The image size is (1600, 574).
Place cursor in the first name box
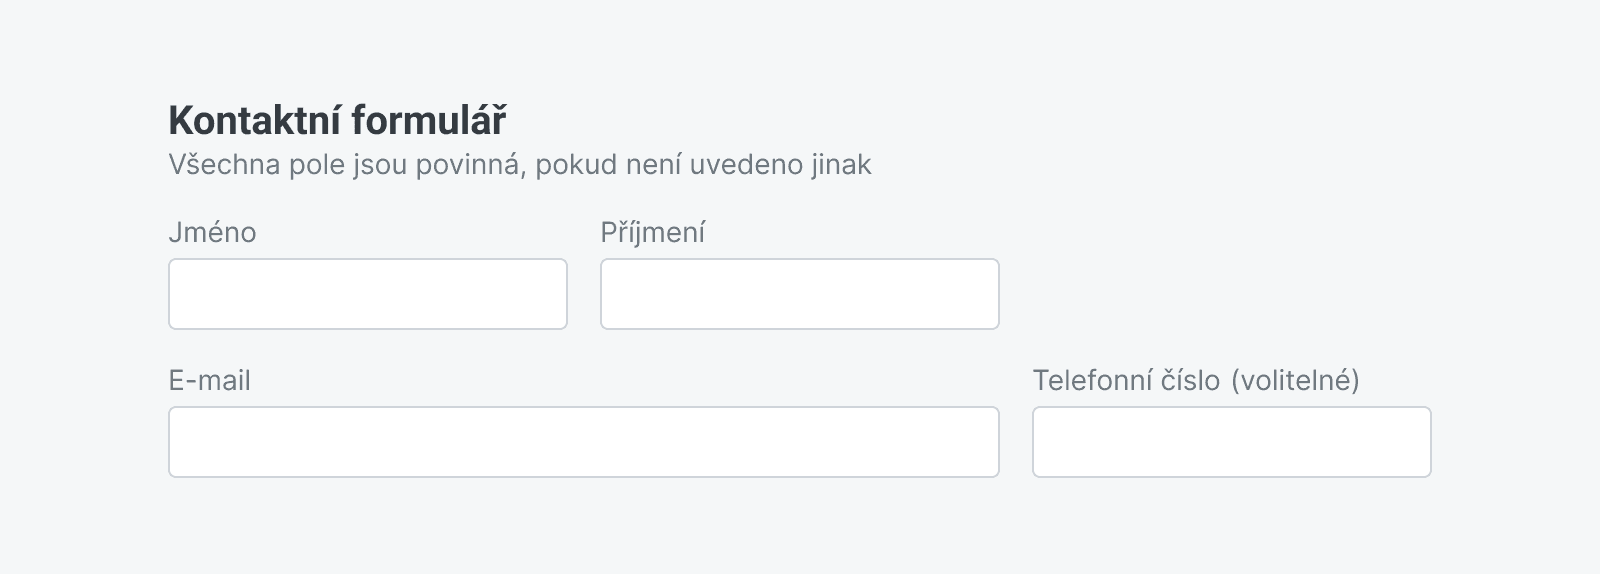367,294
